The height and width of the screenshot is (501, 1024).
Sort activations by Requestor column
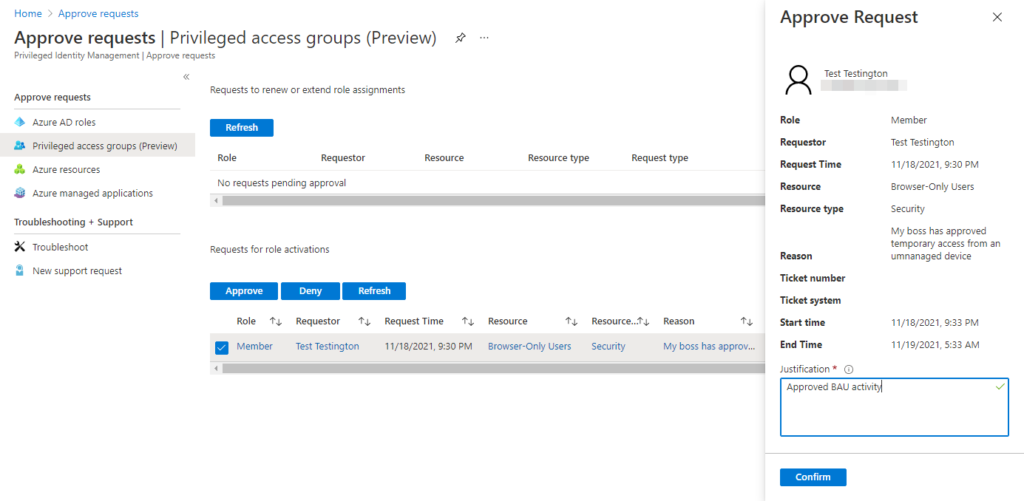click(x=364, y=321)
